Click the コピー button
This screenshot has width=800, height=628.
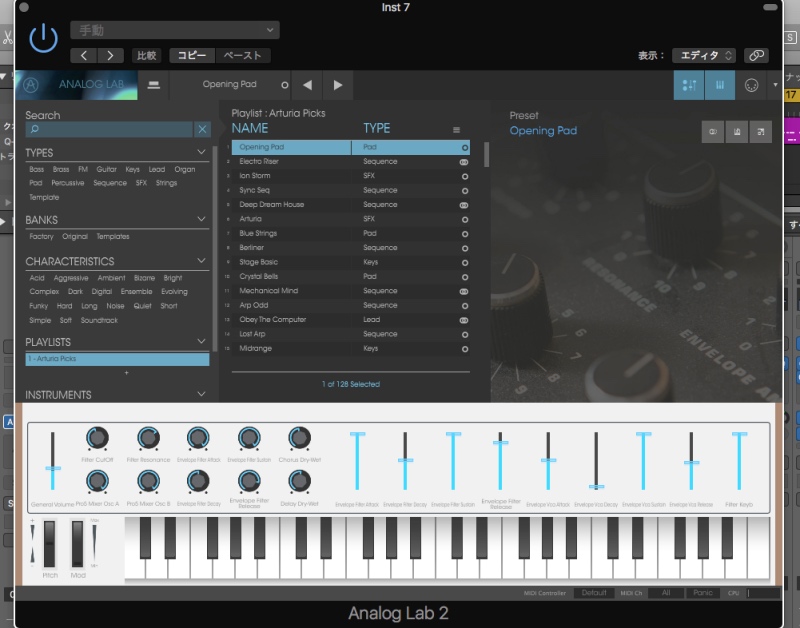[x=192, y=55]
